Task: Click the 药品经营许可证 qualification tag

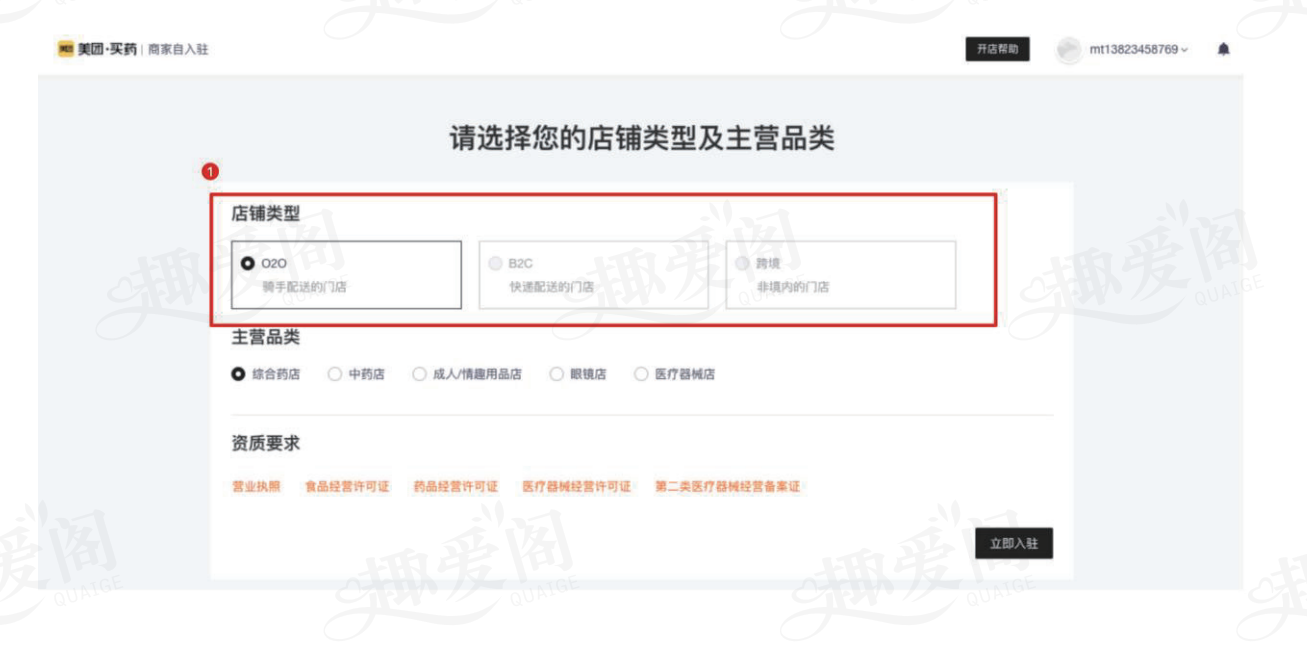Action: pyautogui.click(x=455, y=487)
